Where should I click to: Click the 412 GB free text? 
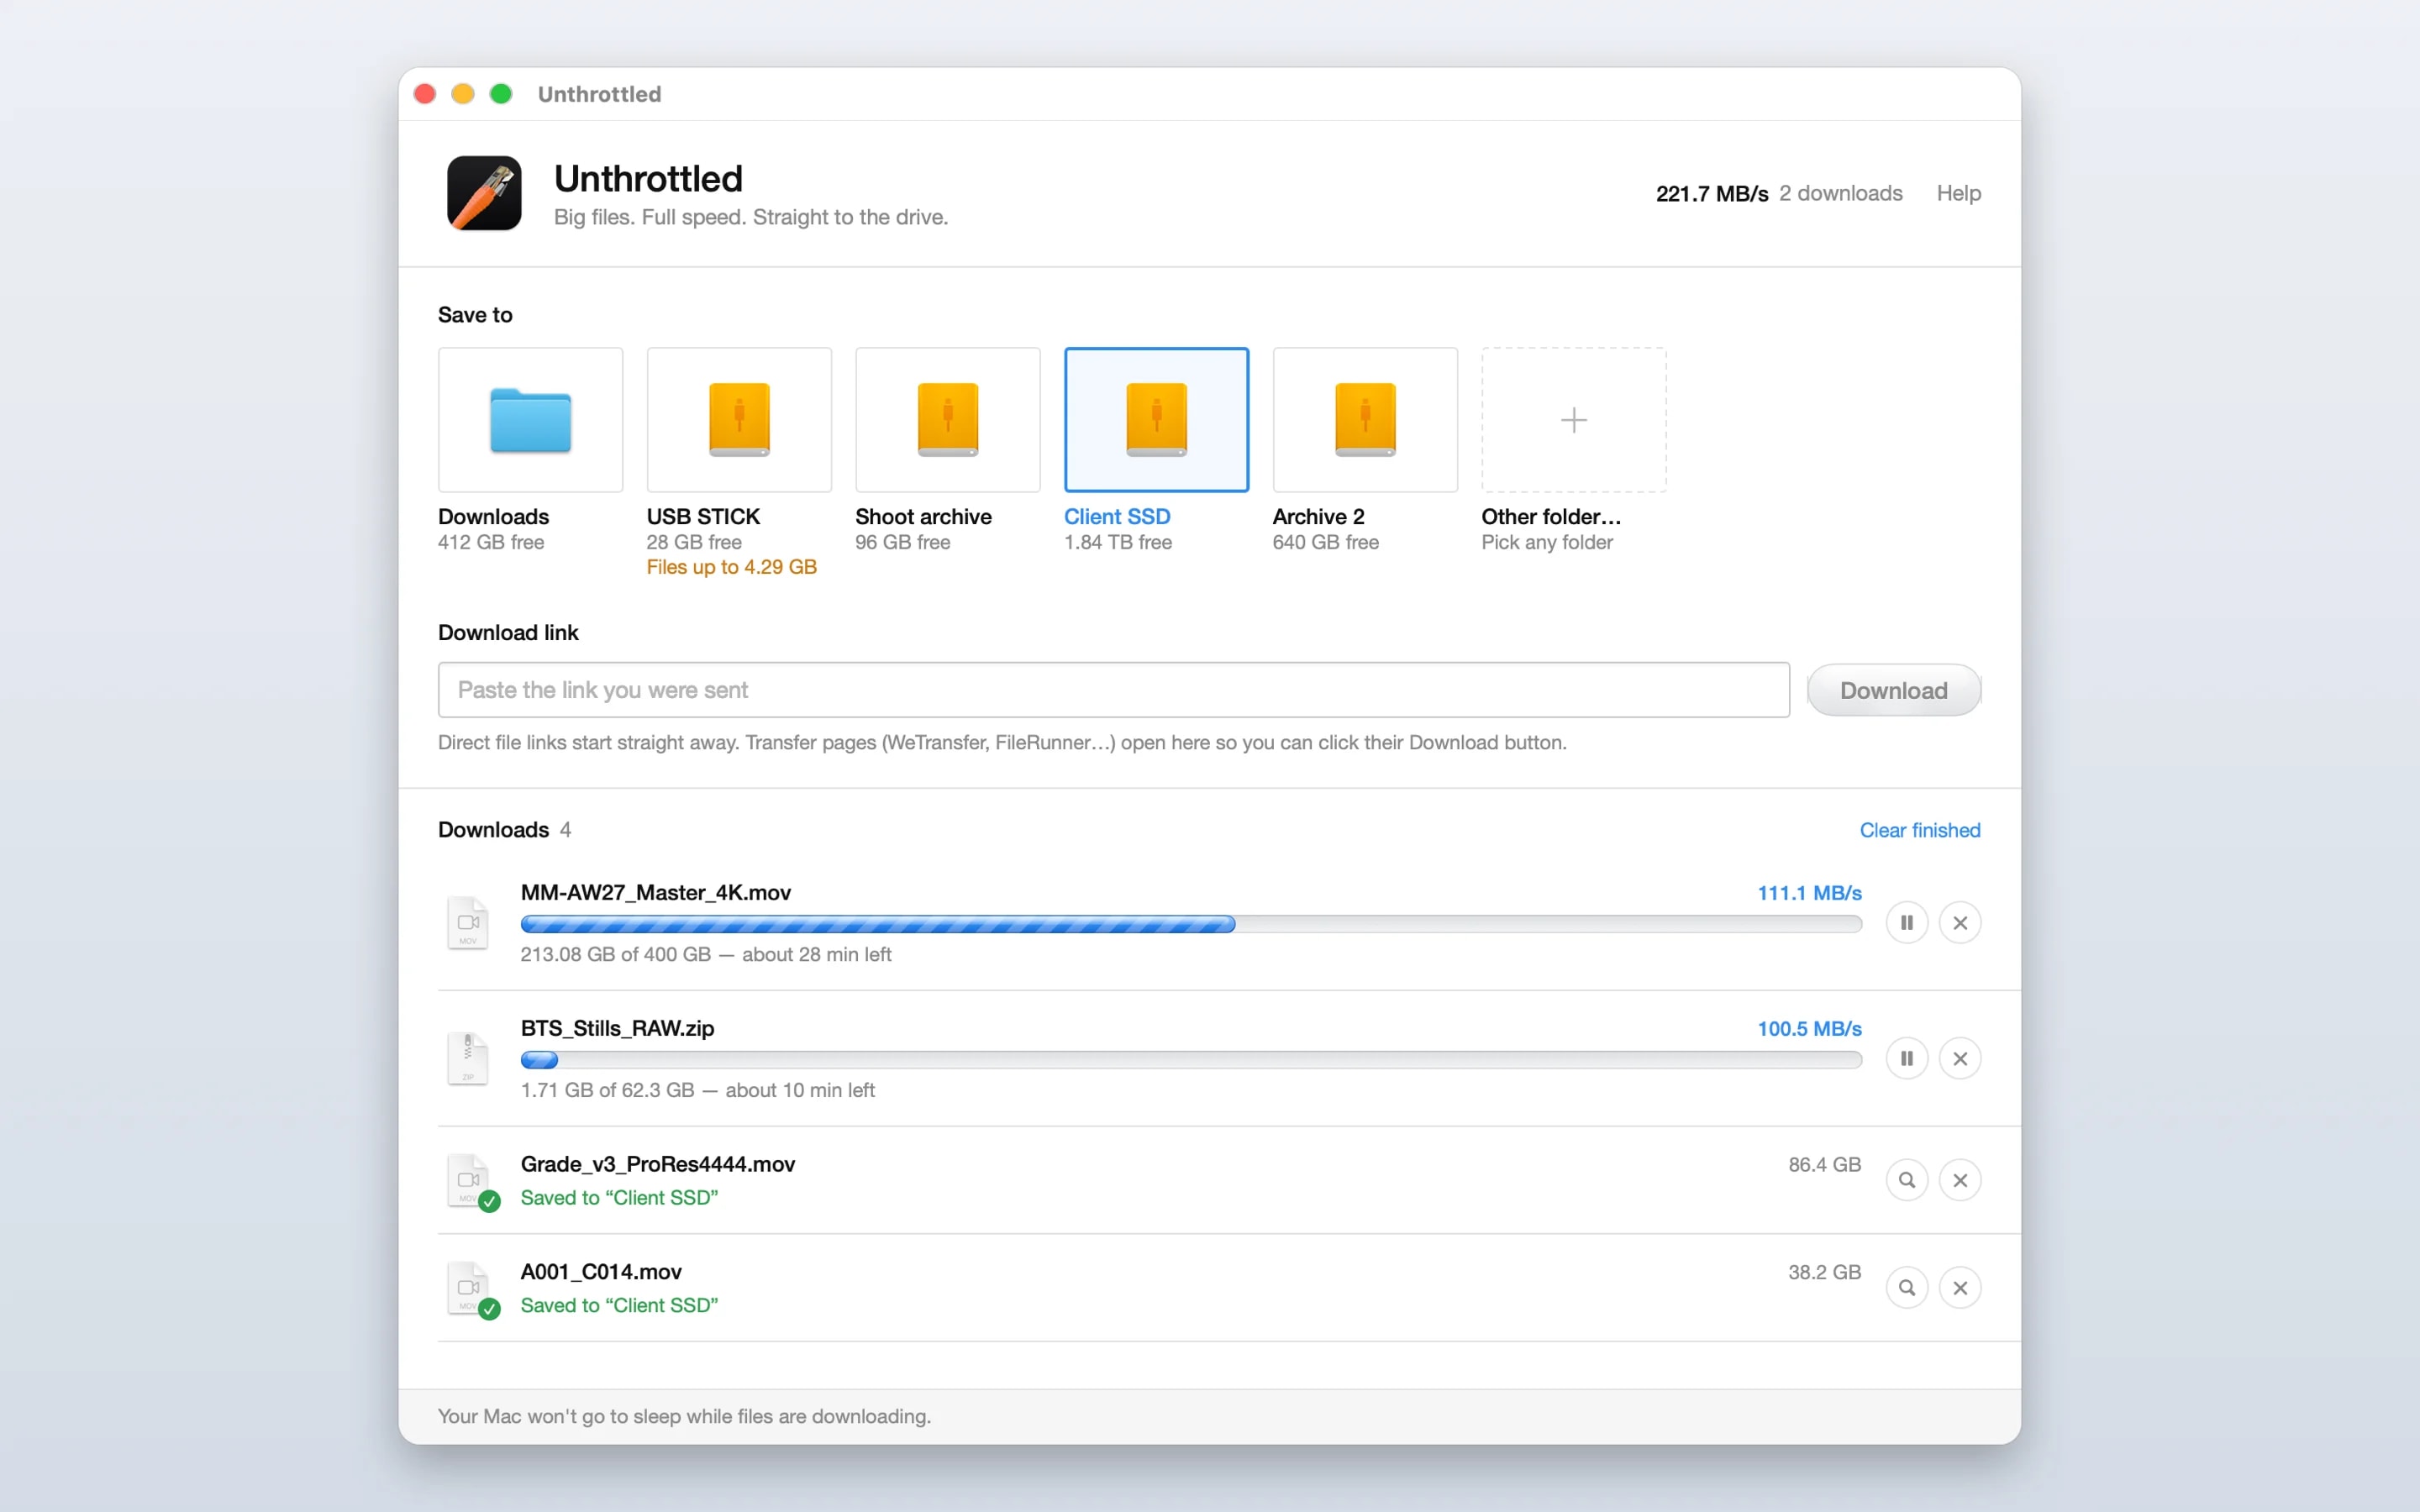pos(490,542)
